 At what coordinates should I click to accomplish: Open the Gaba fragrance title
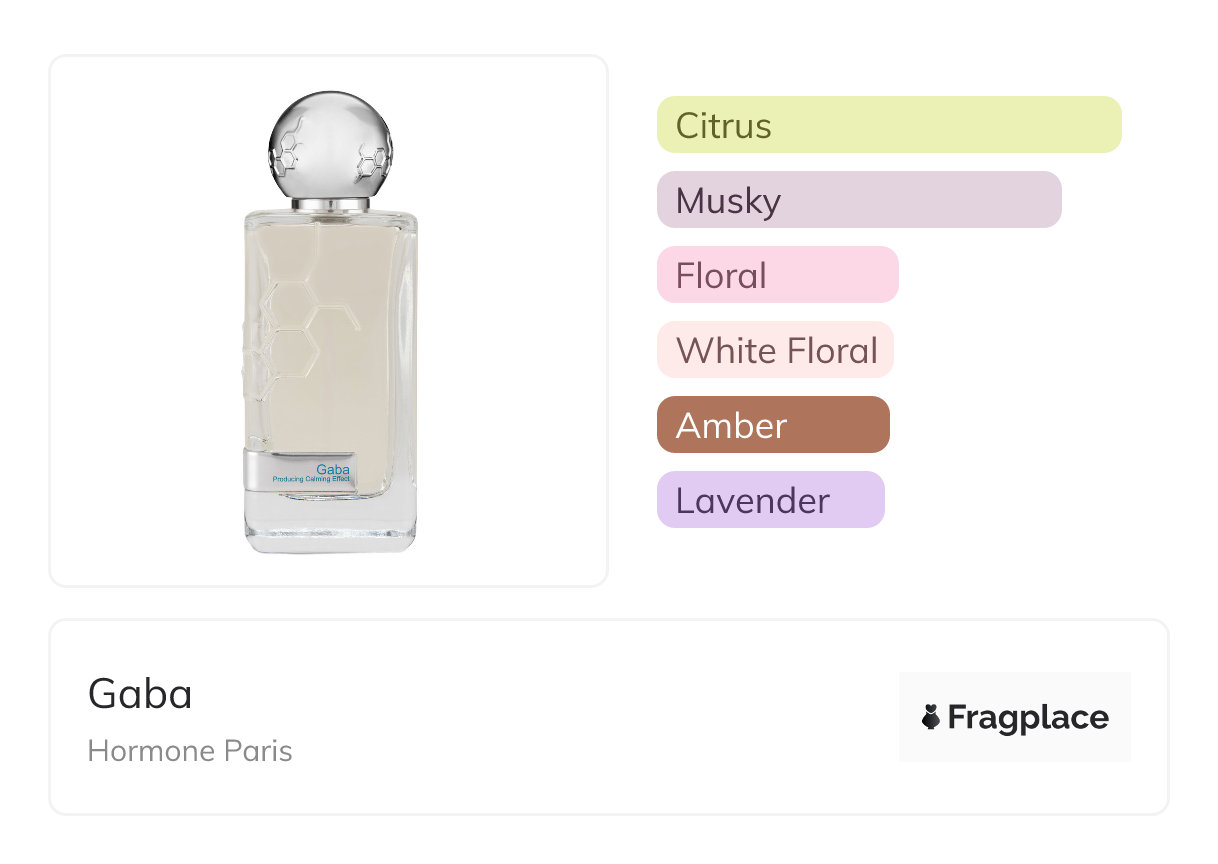140,693
